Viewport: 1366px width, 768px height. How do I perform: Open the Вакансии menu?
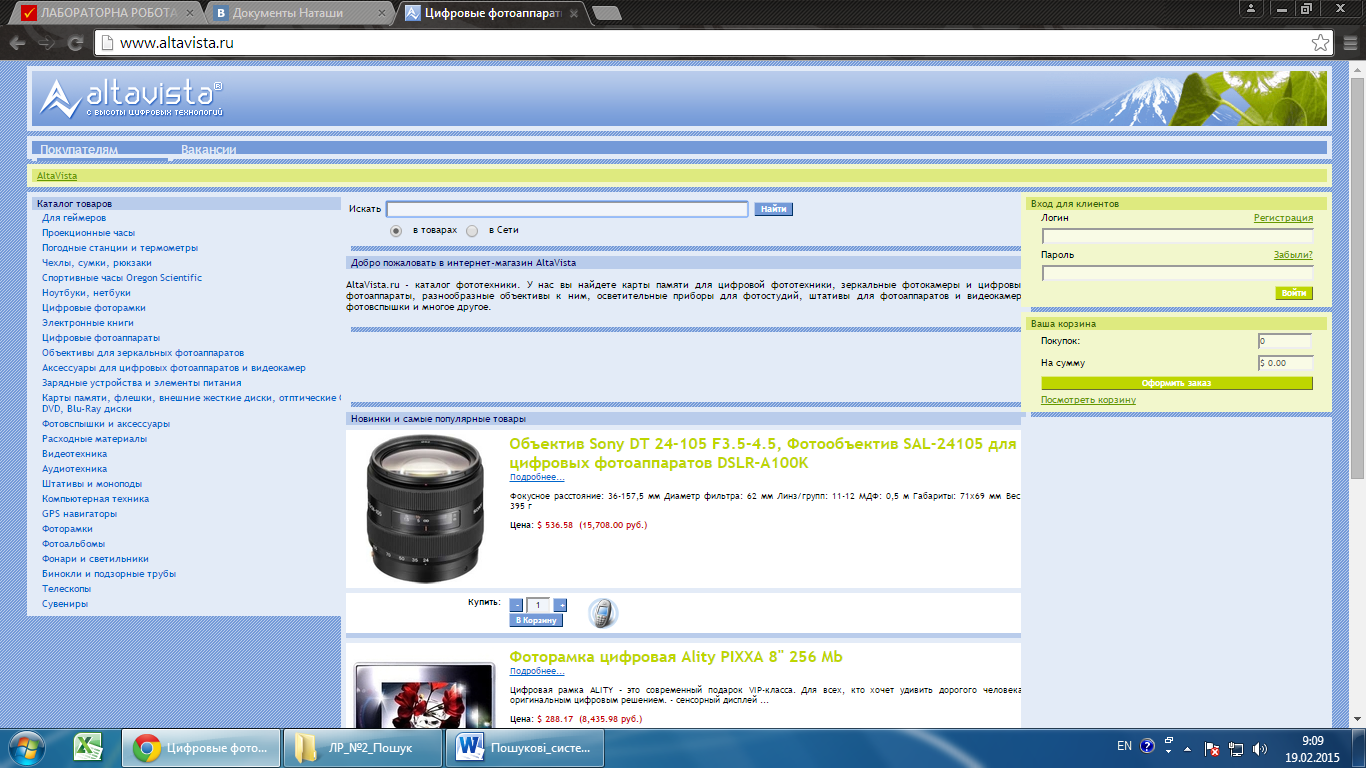click(208, 150)
